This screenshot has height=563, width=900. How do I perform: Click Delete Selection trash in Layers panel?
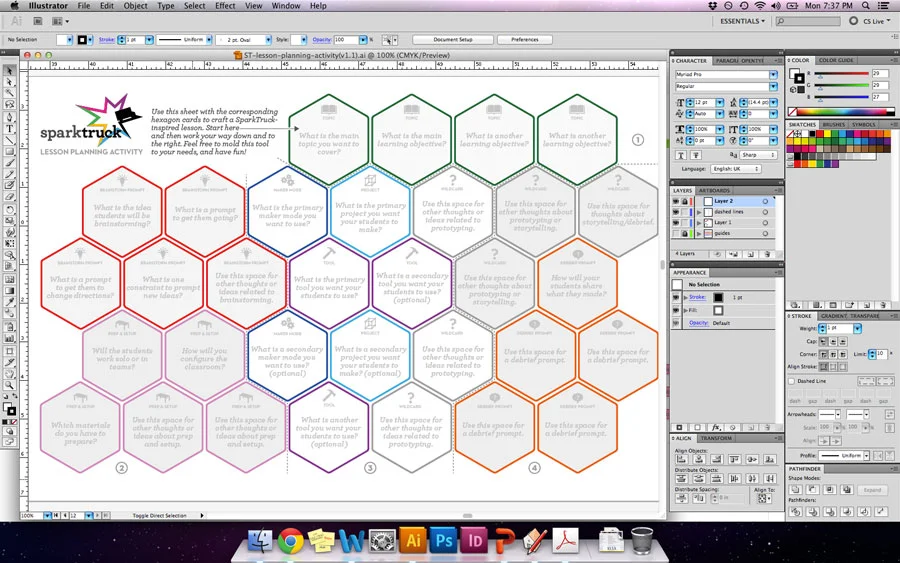tap(767, 254)
